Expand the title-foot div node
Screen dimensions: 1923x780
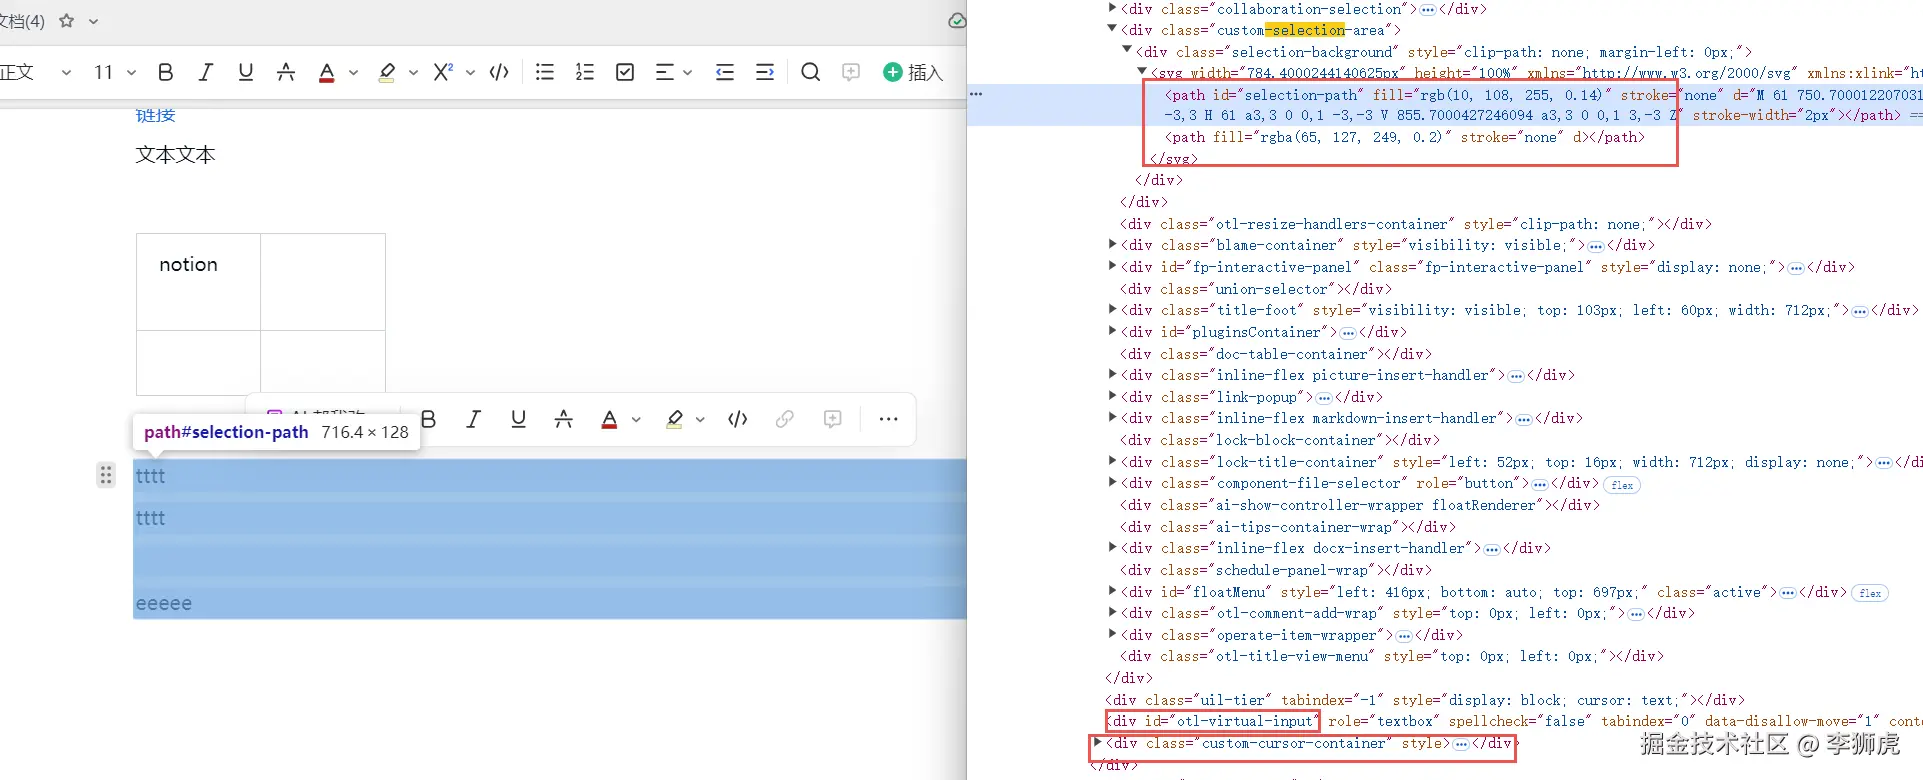click(x=1112, y=309)
